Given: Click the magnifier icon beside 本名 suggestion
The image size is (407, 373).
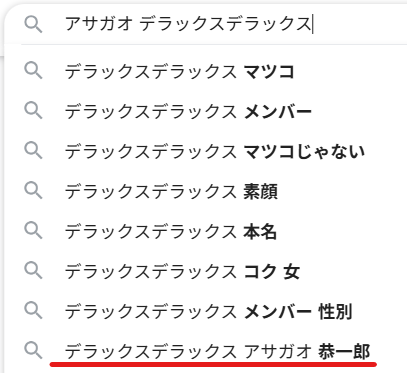Looking at the screenshot, I should pos(33,231).
